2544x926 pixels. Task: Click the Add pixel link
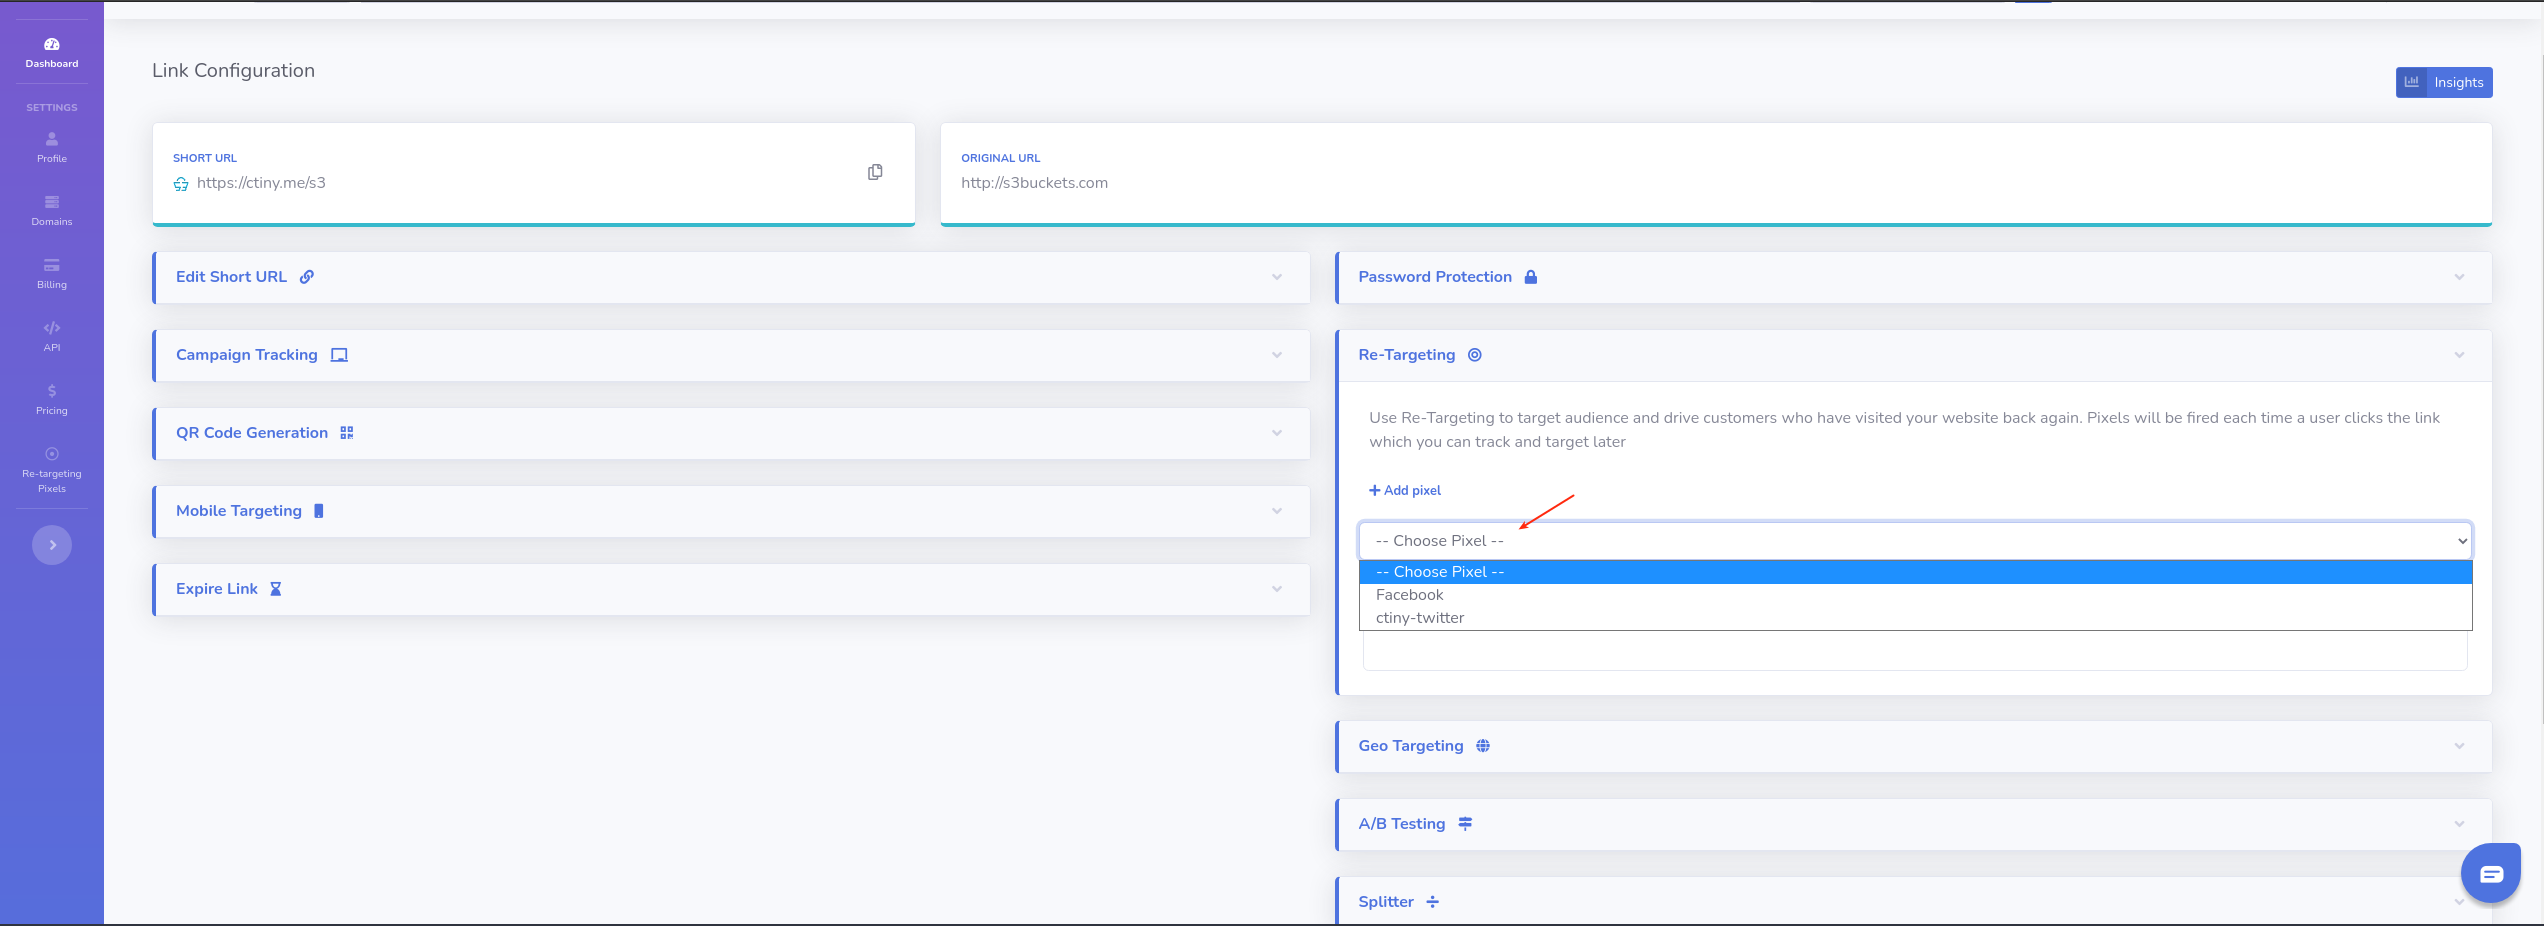(x=1405, y=490)
